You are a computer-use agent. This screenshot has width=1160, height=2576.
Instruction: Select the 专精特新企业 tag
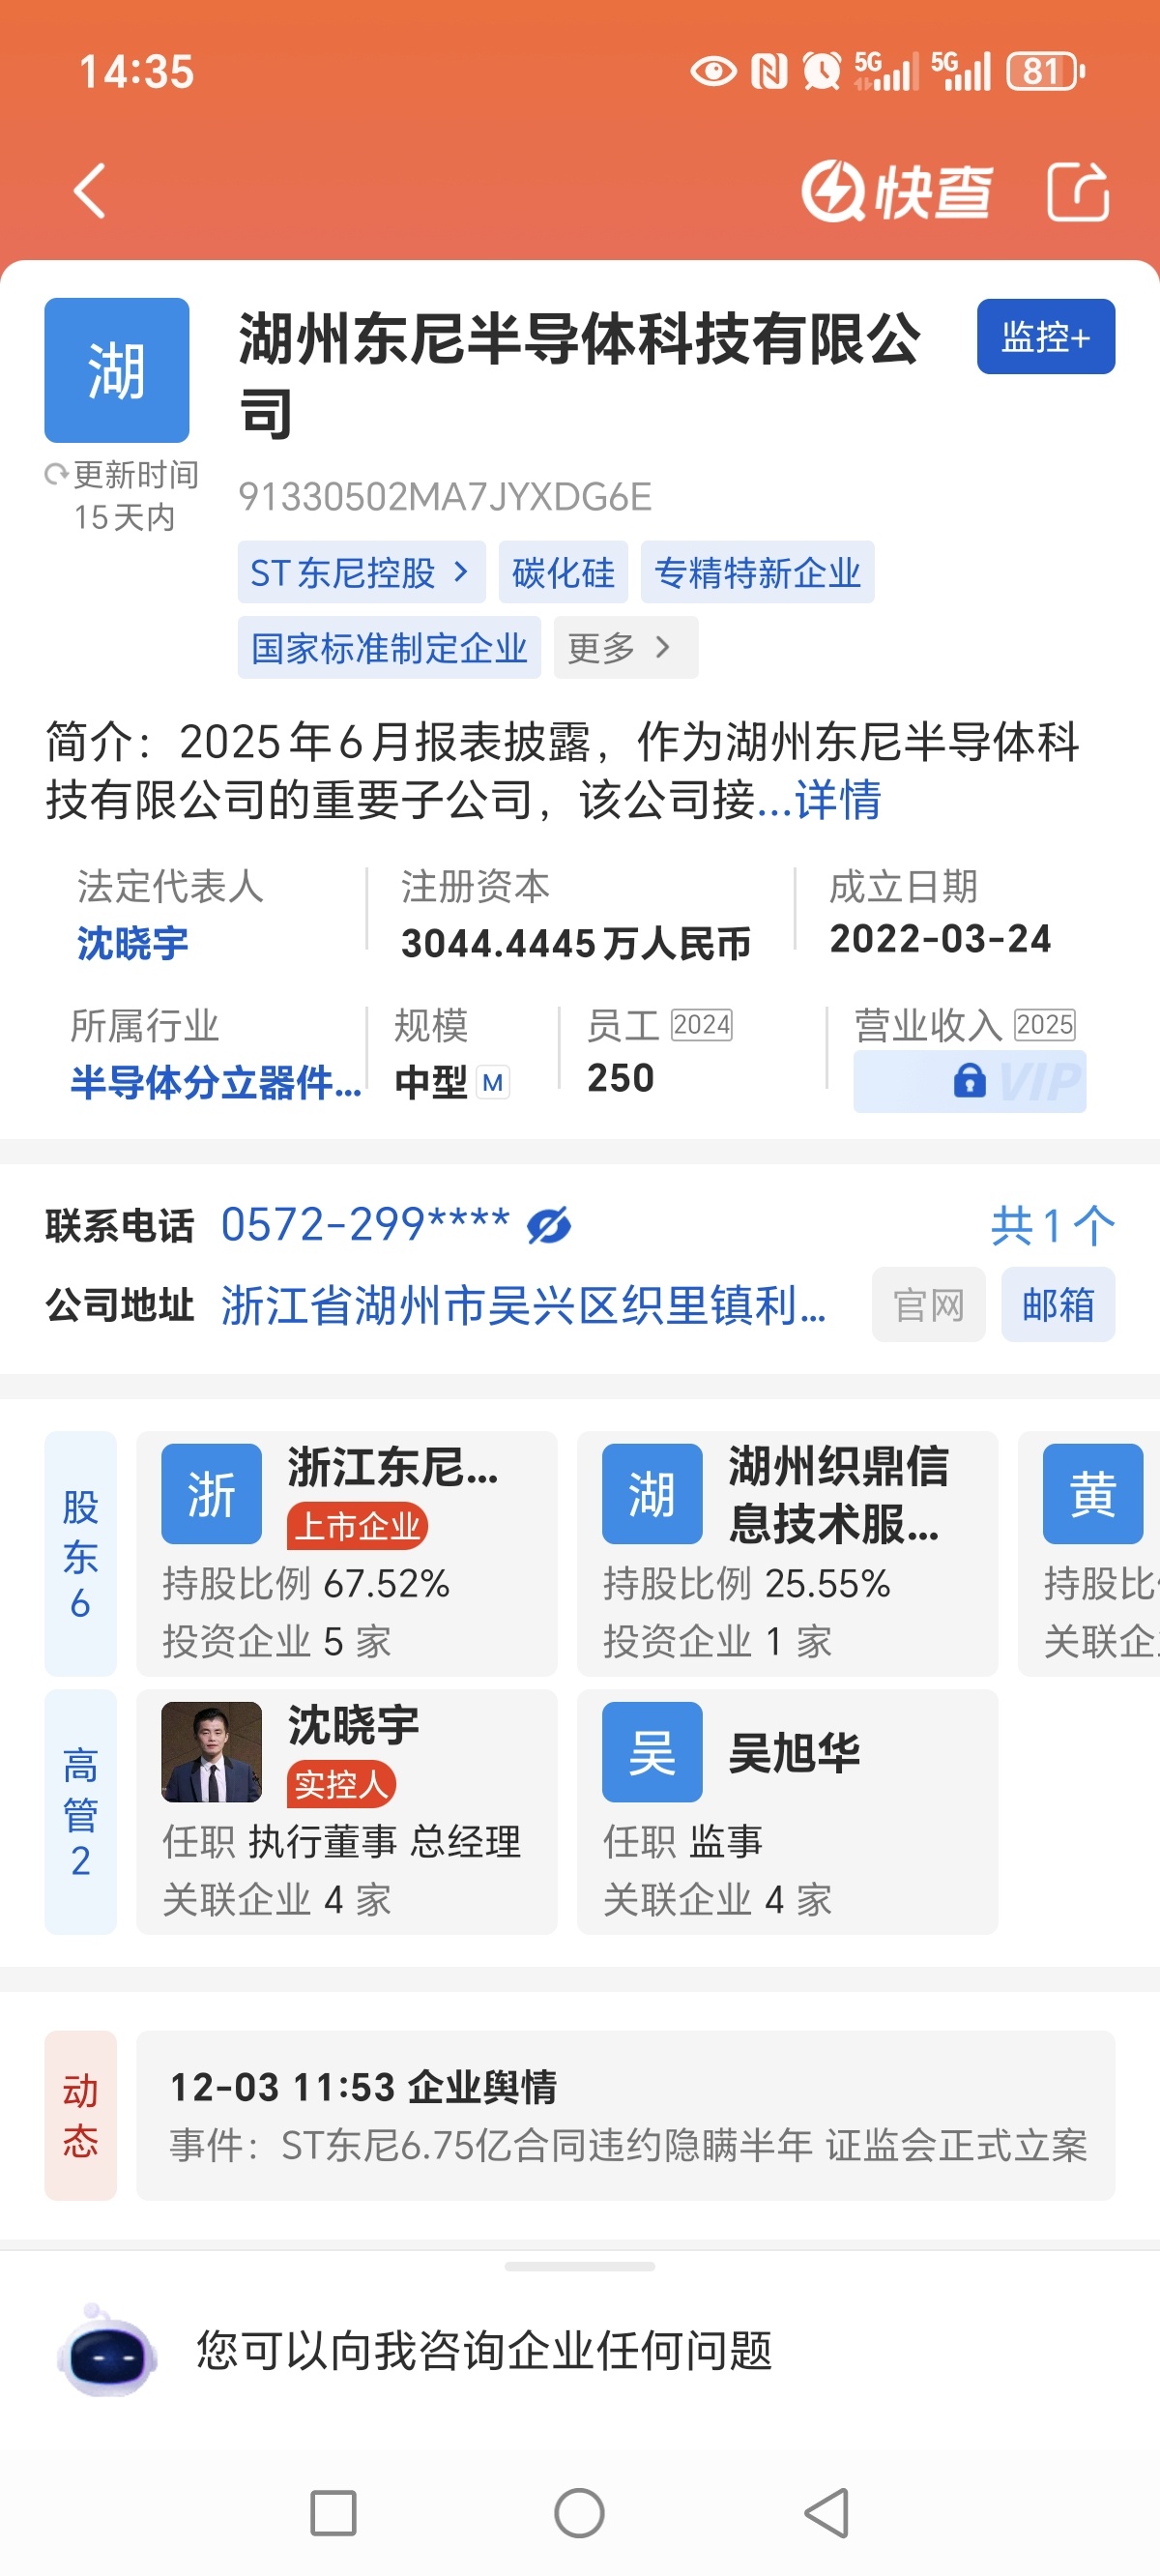point(757,572)
